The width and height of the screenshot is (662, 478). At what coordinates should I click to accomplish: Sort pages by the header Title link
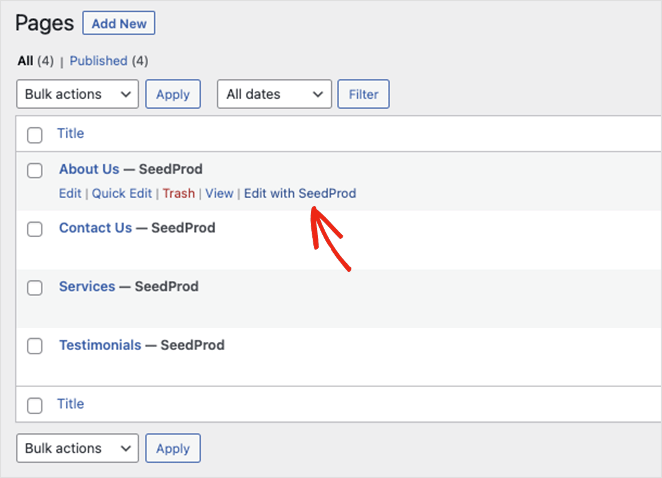tap(70, 134)
